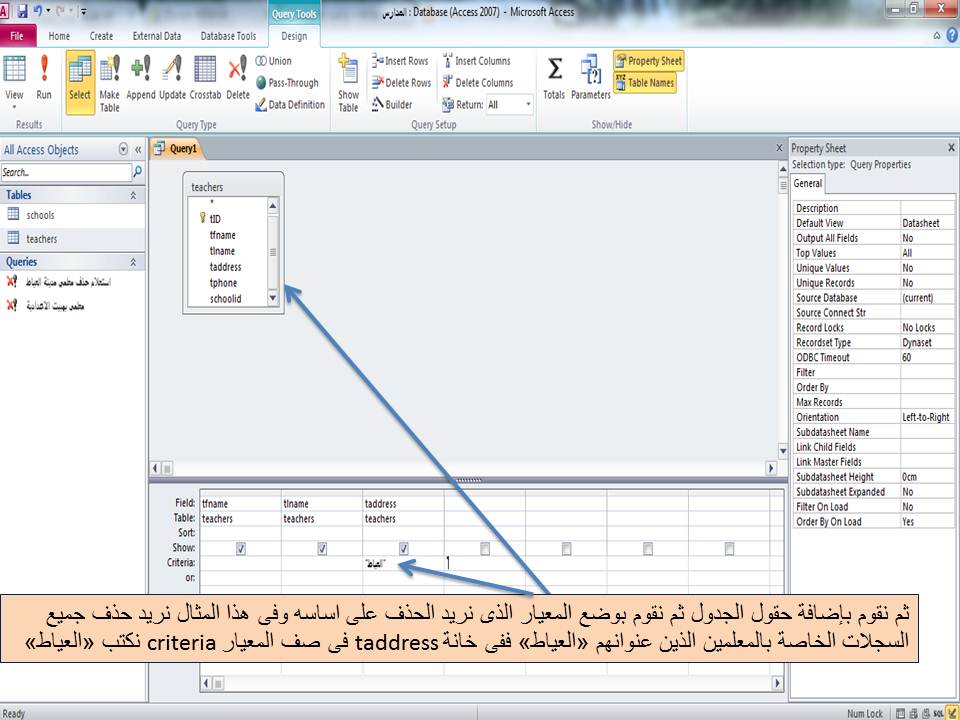The image size is (960, 720).
Task: Select the General tab in Property Sheet
Action: pyautogui.click(x=808, y=183)
